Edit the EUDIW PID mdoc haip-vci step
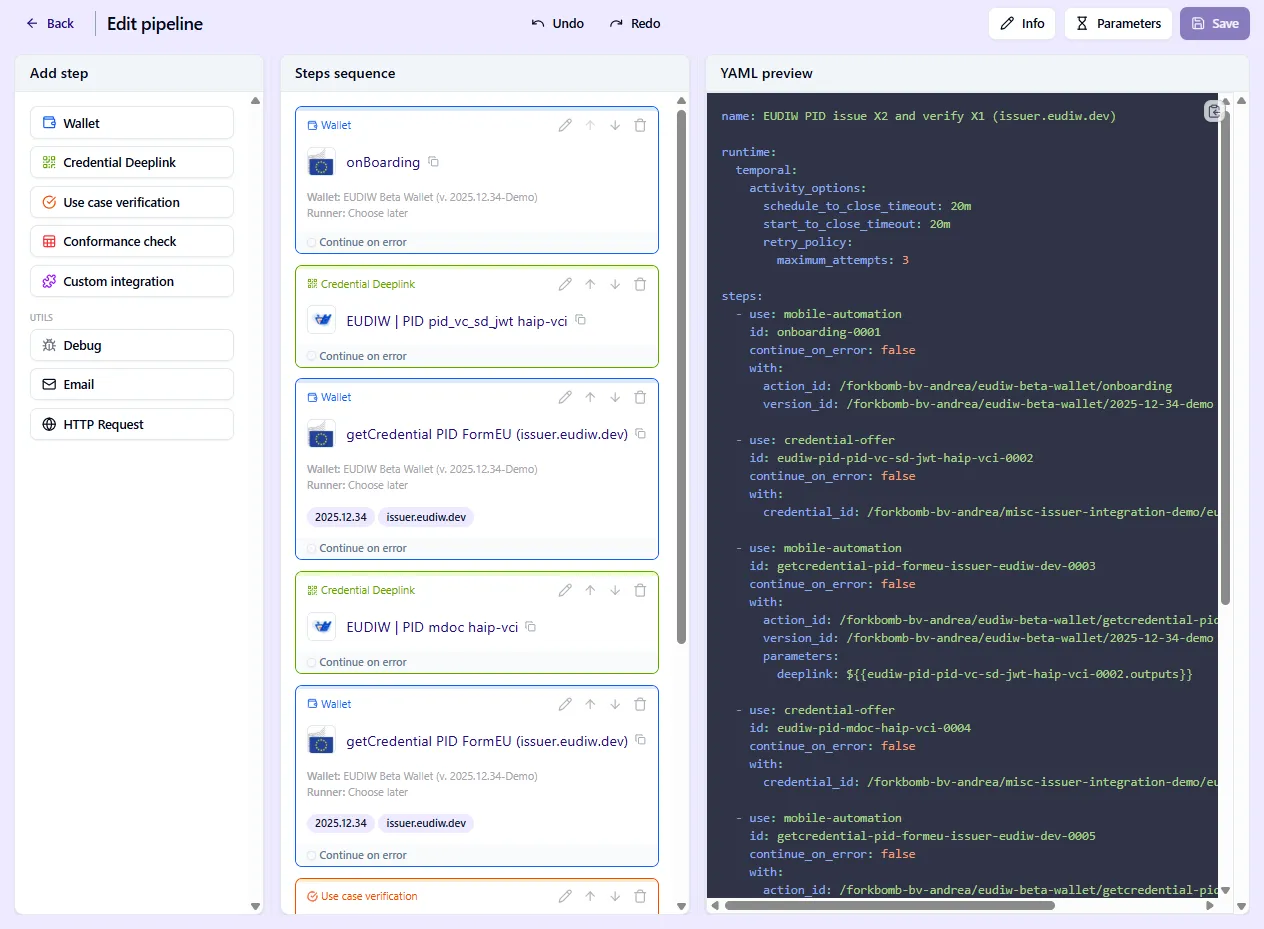The width and height of the screenshot is (1264, 929). [x=565, y=590]
